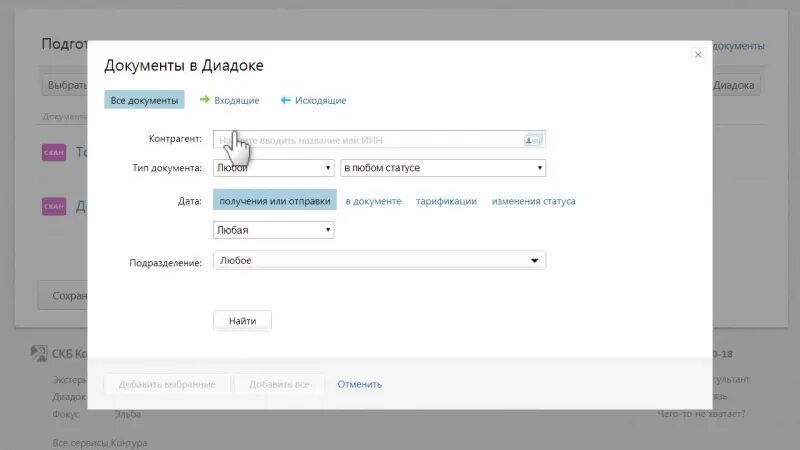
Task: Click the lower pink СКАН badge in background page
Action: click(x=54, y=206)
